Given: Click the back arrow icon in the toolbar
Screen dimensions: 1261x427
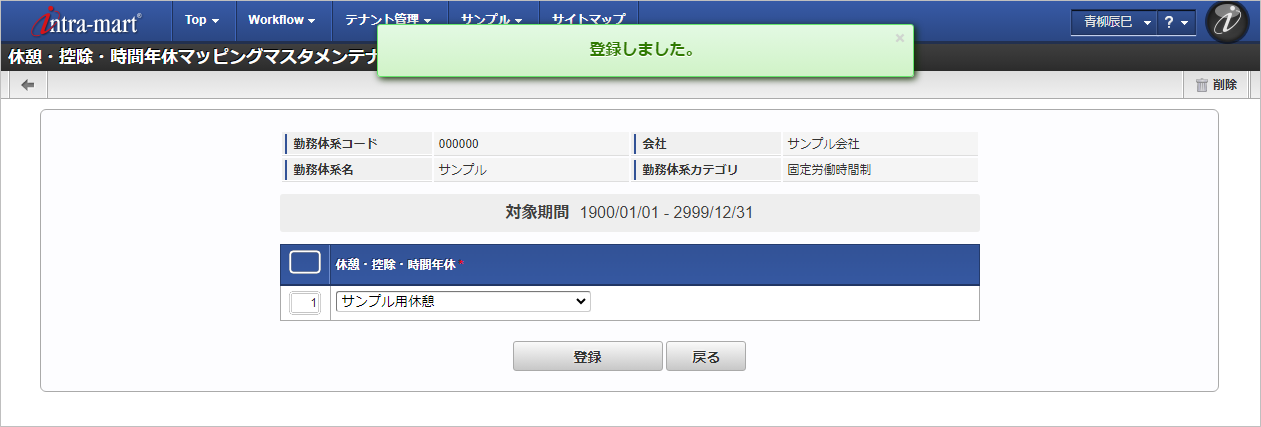Looking at the screenshot, I should pyautogui.click(x=28, y=85).
